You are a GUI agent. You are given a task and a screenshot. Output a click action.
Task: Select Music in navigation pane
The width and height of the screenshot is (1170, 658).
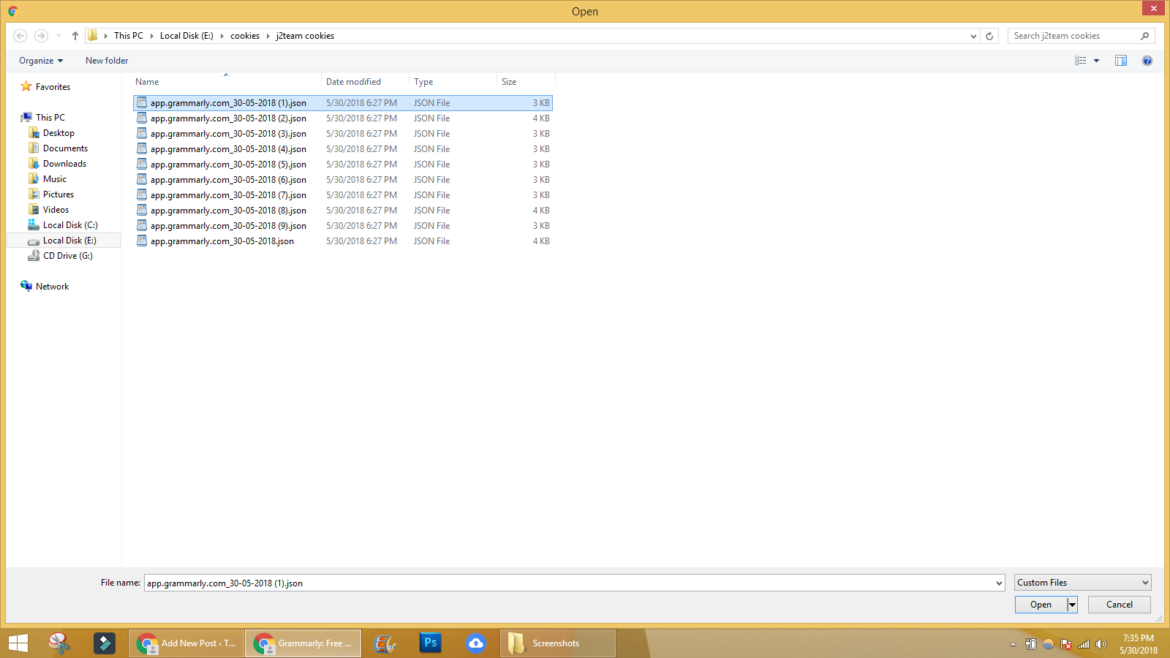coord(54,179)
